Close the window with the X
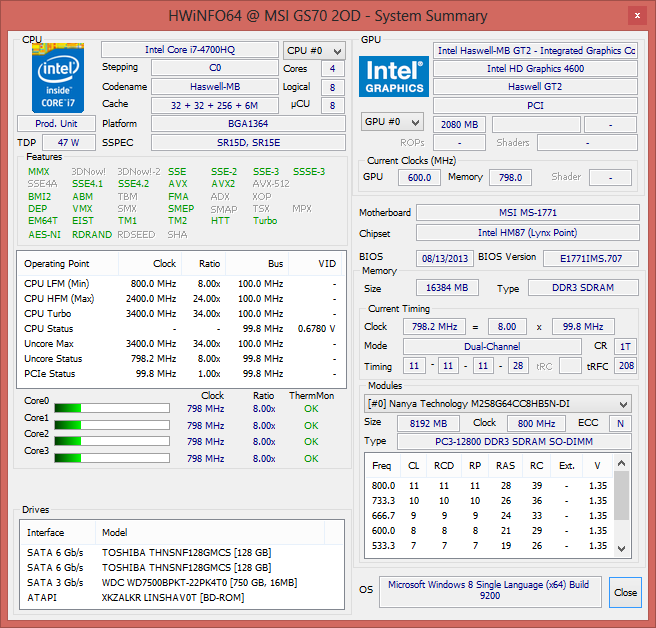Screen dimensions: 656x628 pos(637,16)
